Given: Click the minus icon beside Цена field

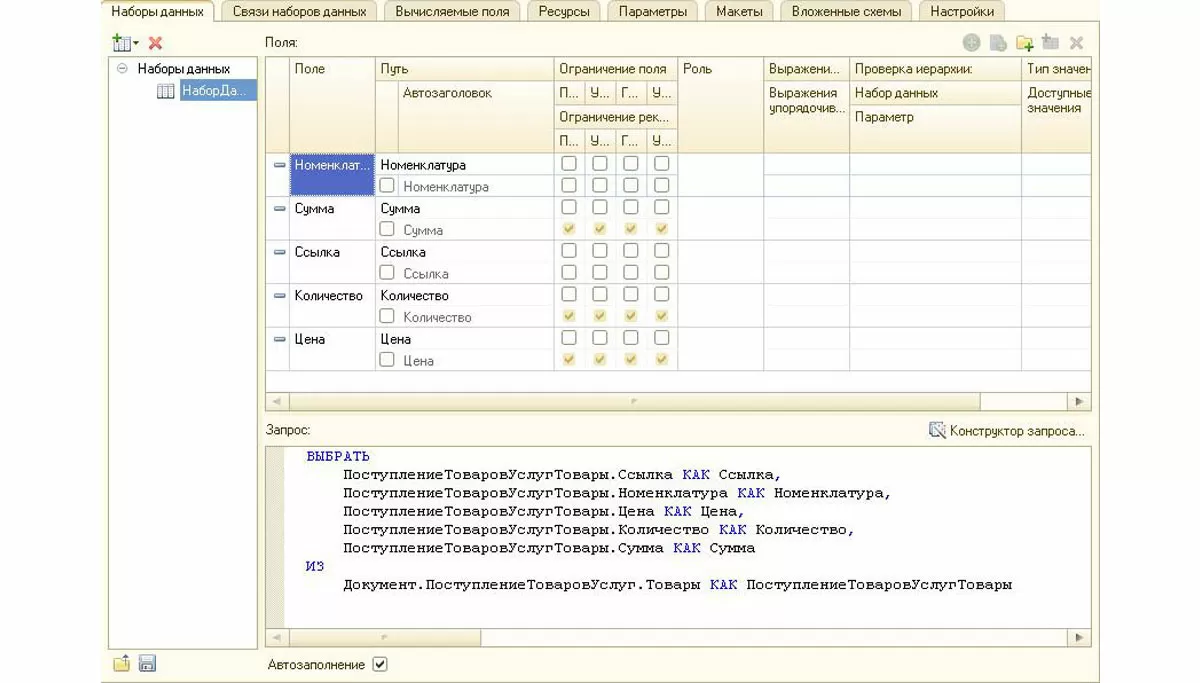Looking at the screenshot, I should point(279,339).
